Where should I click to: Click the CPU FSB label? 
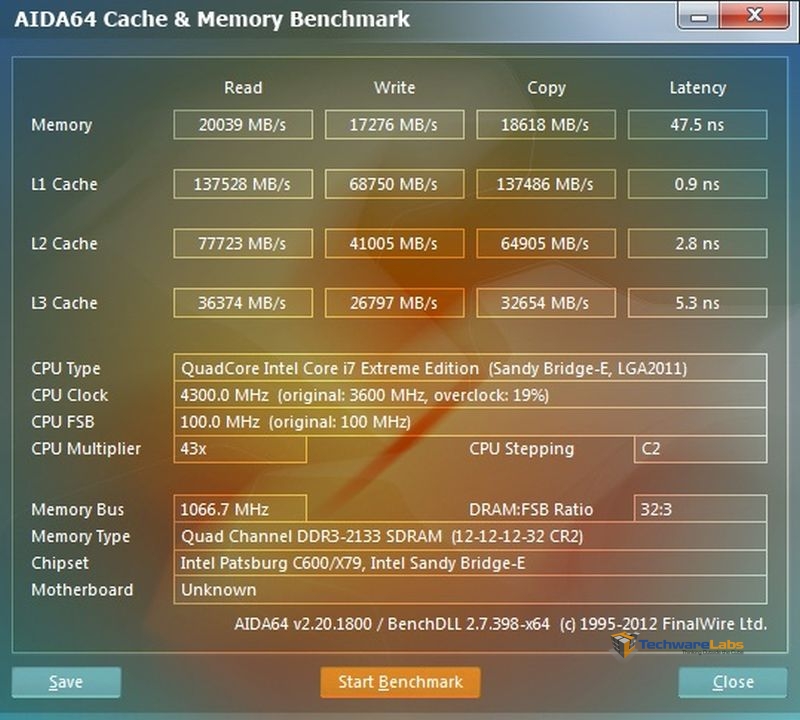point(63,422)
